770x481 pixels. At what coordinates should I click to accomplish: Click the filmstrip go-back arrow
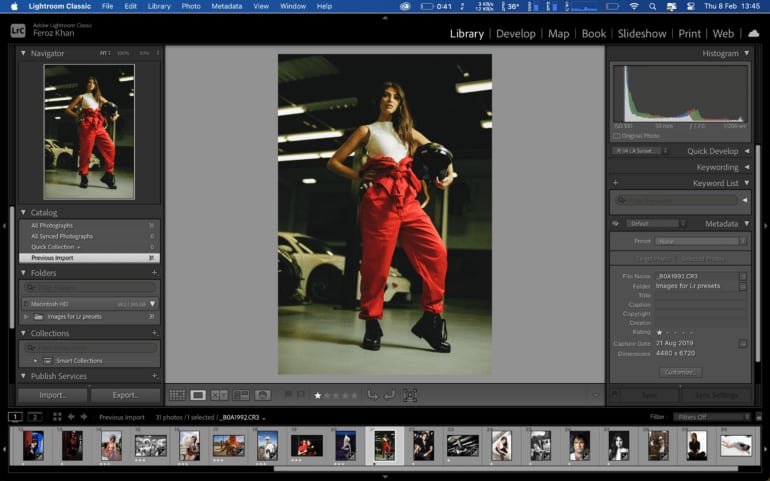click(x=71, y=417)
